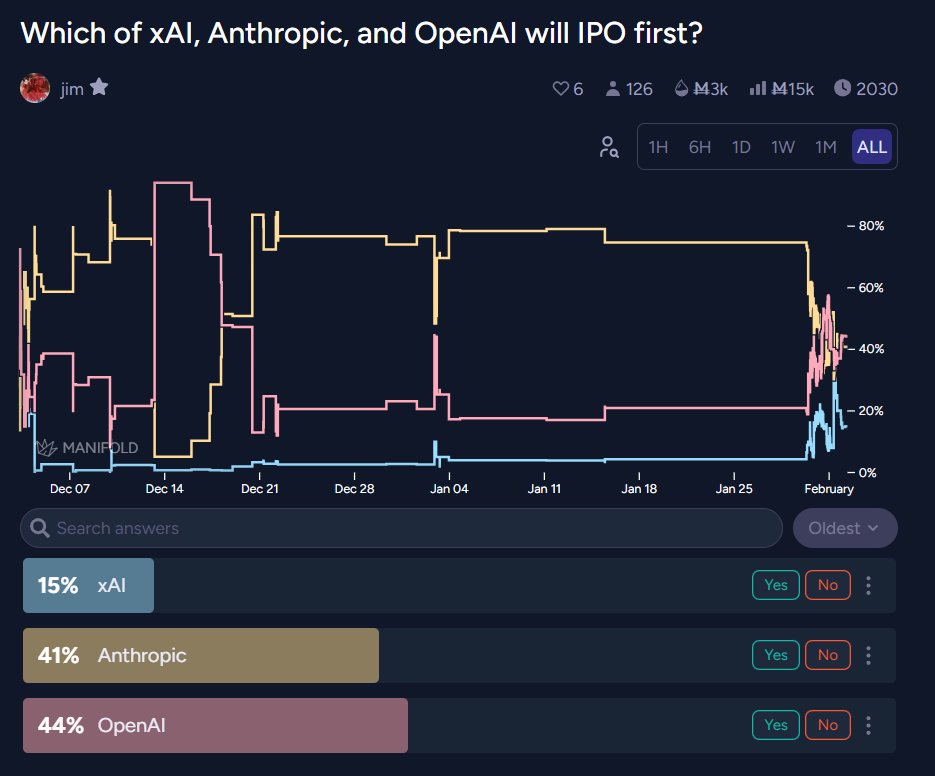The height and width of the screenshot is (776, 935).
Task: Click the 40% y-axis label
Action: [871, 348]
